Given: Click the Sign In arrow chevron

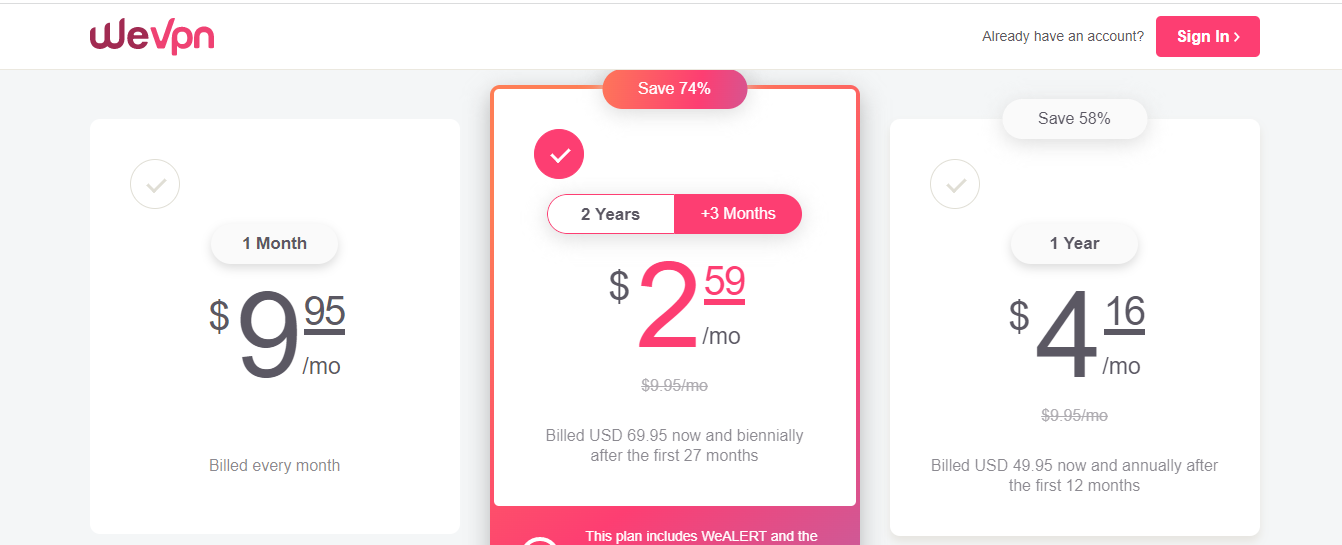Looking at the screenshot, I should point(1237,37).
